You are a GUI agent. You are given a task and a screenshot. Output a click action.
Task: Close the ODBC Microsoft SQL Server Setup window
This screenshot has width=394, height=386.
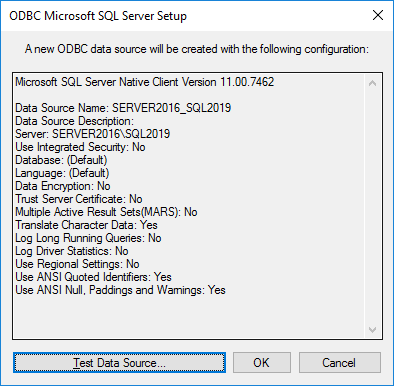tap(378, 15)
